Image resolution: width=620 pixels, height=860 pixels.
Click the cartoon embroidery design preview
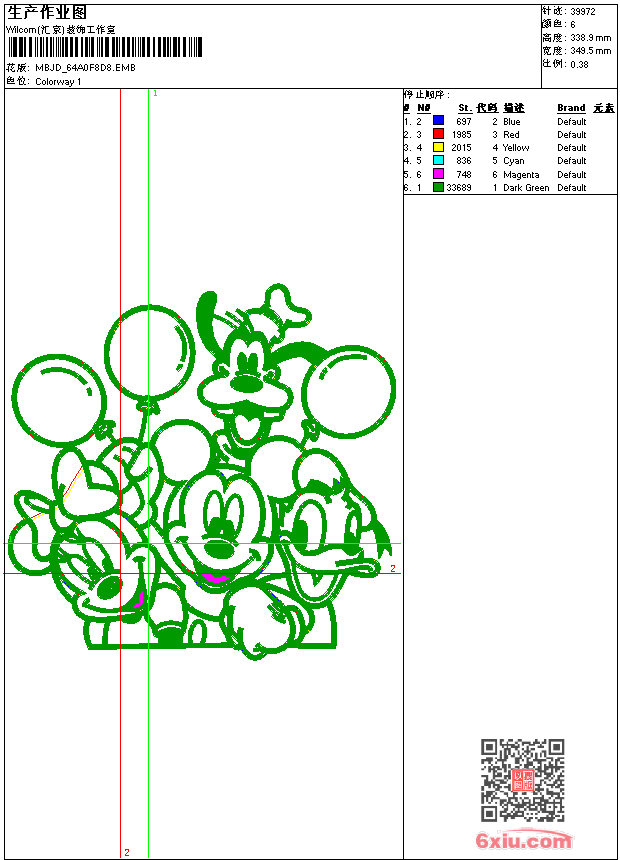pyautogui.click(x=202, y=472)
